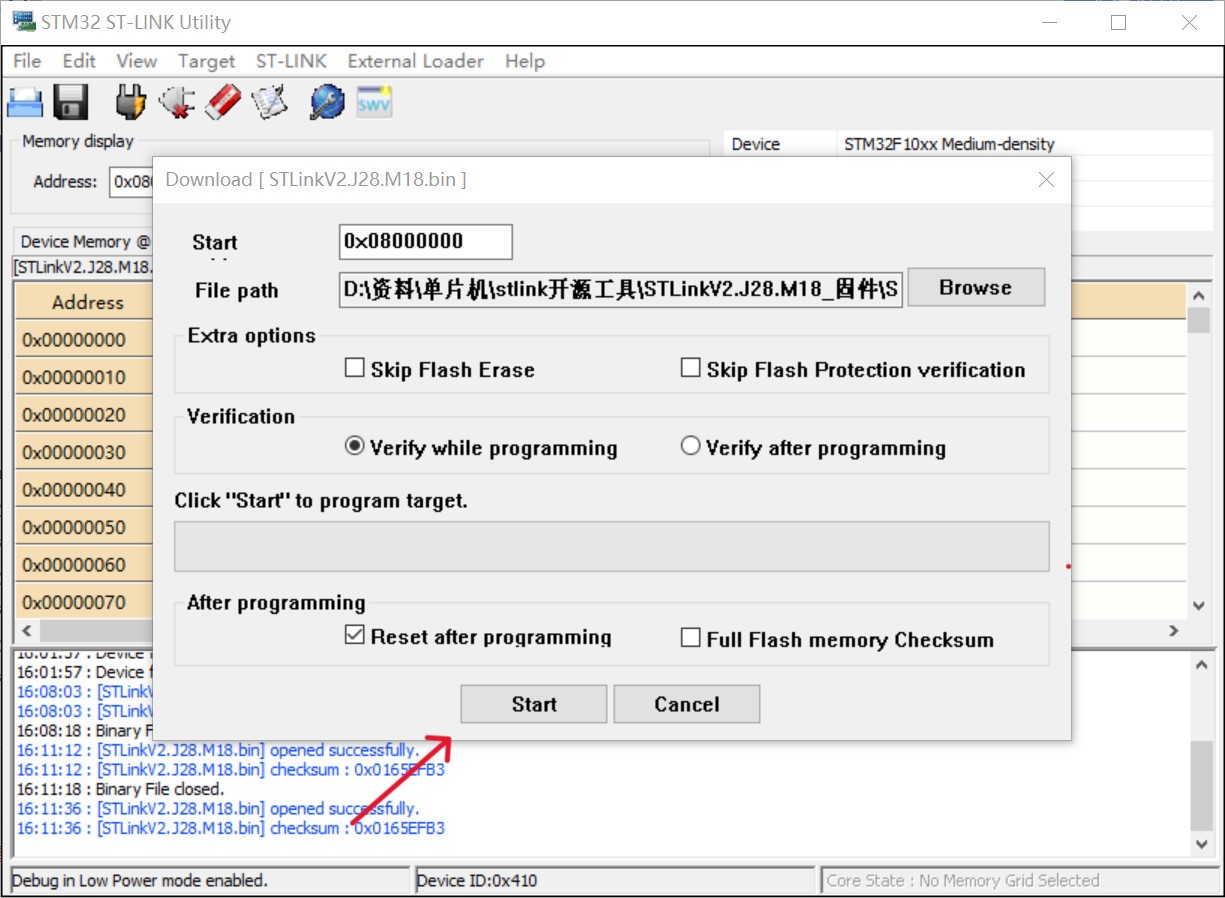Maximize the ST-LINK Utility window
1225x898 pixels.
point(1119,22)
